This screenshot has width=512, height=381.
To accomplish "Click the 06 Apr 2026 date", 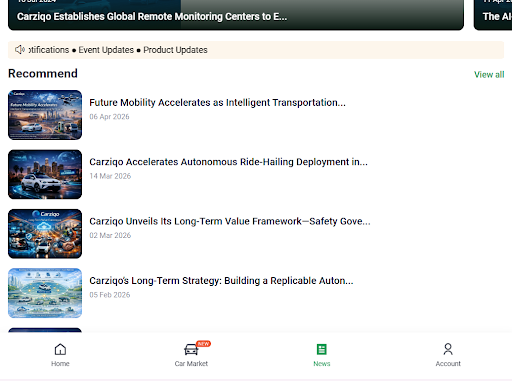I will [109, 117].
